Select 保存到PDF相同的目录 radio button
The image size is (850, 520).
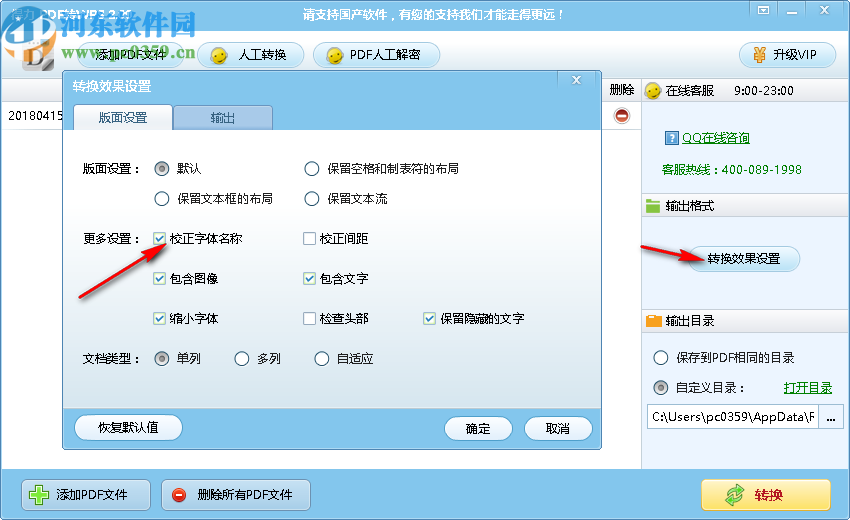pos(660,358)
